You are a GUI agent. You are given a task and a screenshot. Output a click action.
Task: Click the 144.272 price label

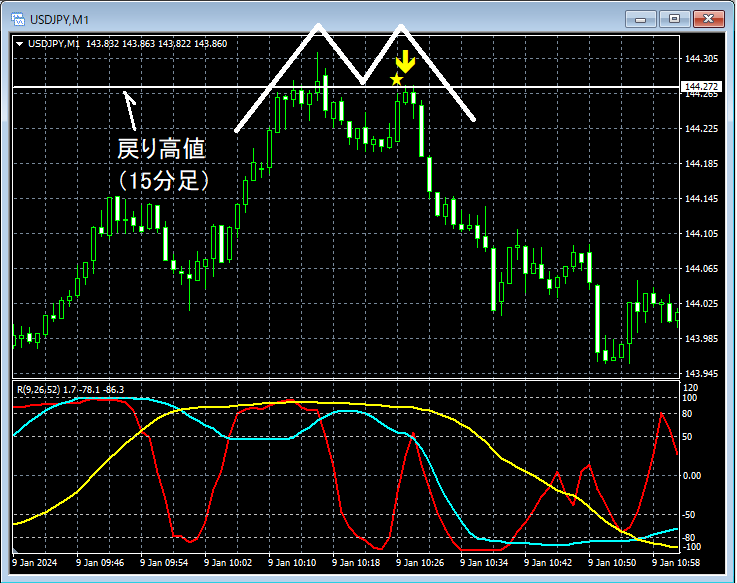click(700, 87)
